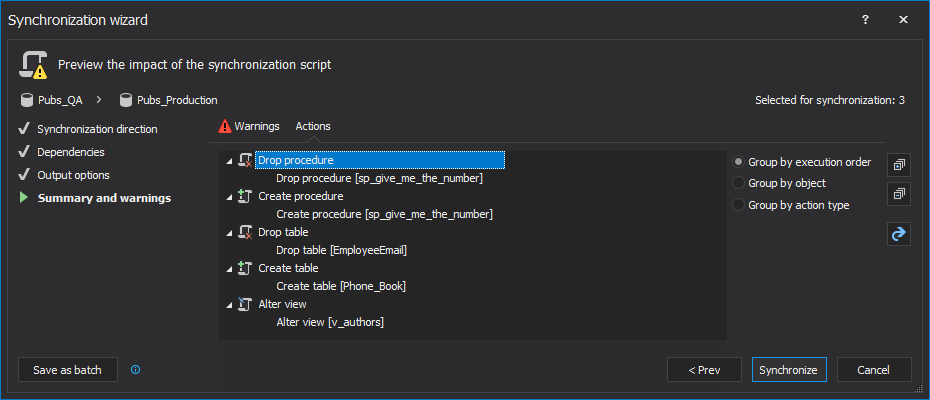930x400 pixels.
Task: Click the Create procedure action icon
Action: 245,196
